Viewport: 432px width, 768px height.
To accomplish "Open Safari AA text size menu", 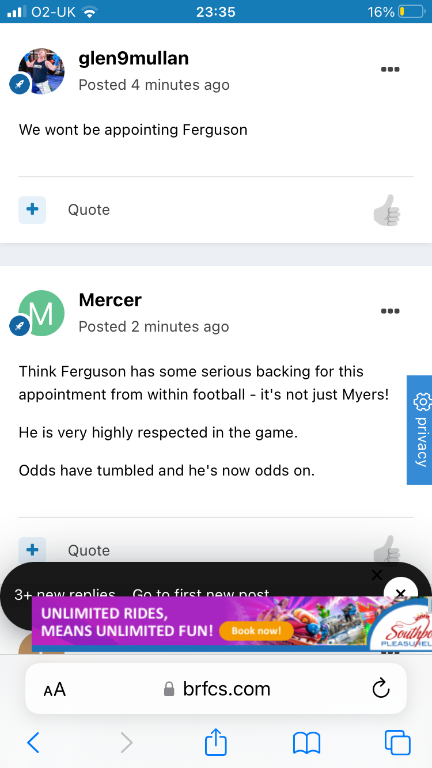I will (54, 690).
